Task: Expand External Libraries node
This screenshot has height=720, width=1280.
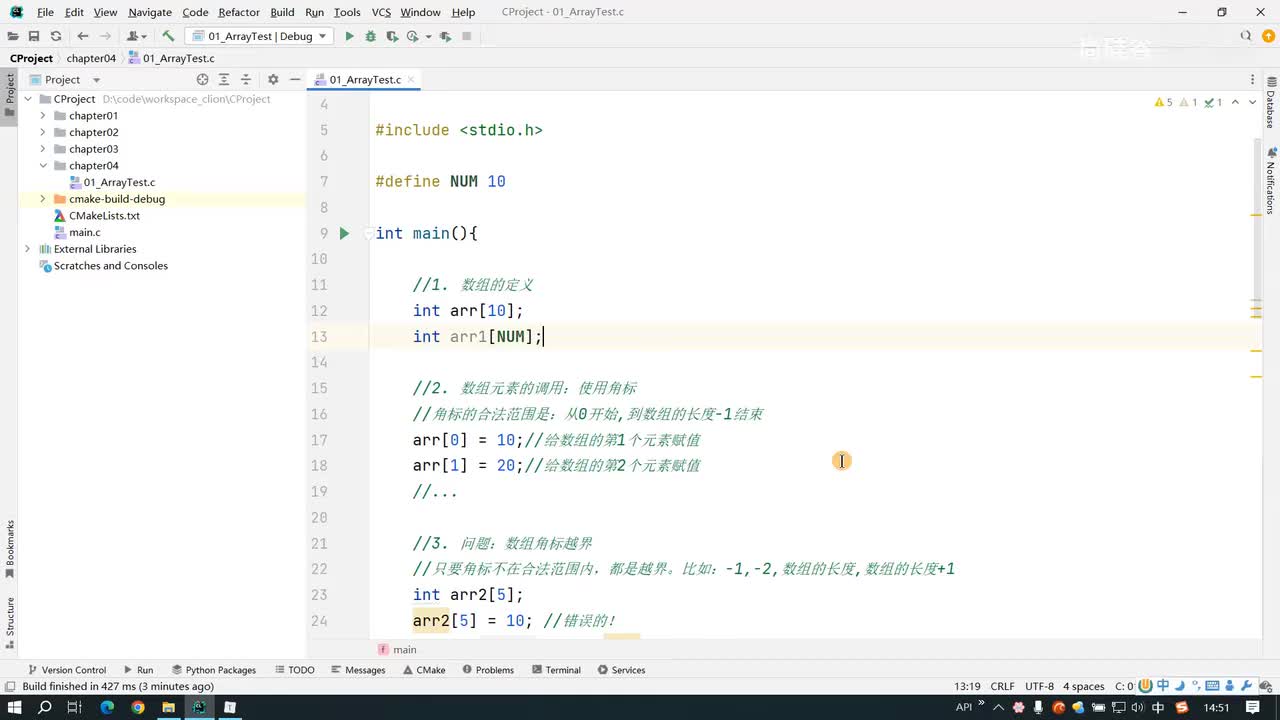Action: pyautogui.click(x=28, y=249)
